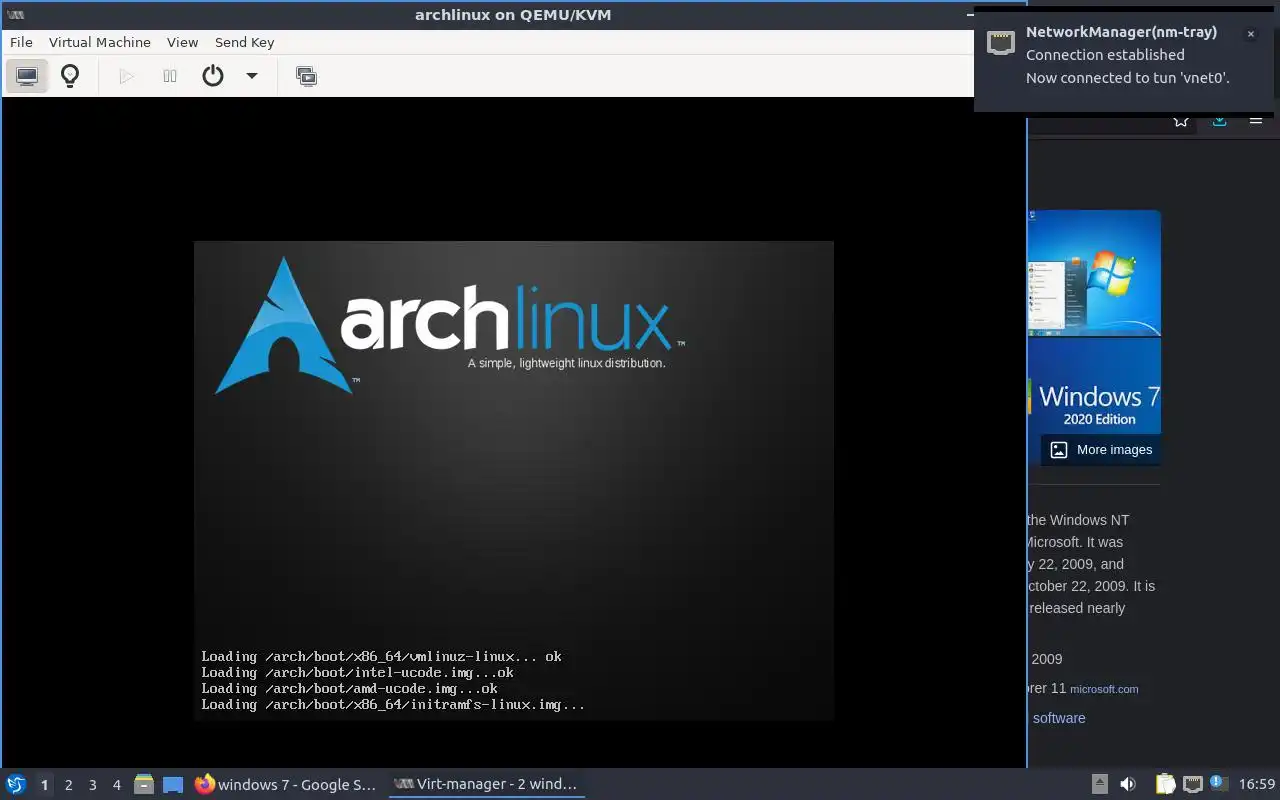1280x800 pixels.
Task: Follow the microsoft.com link
Action: click(1104, 689)
